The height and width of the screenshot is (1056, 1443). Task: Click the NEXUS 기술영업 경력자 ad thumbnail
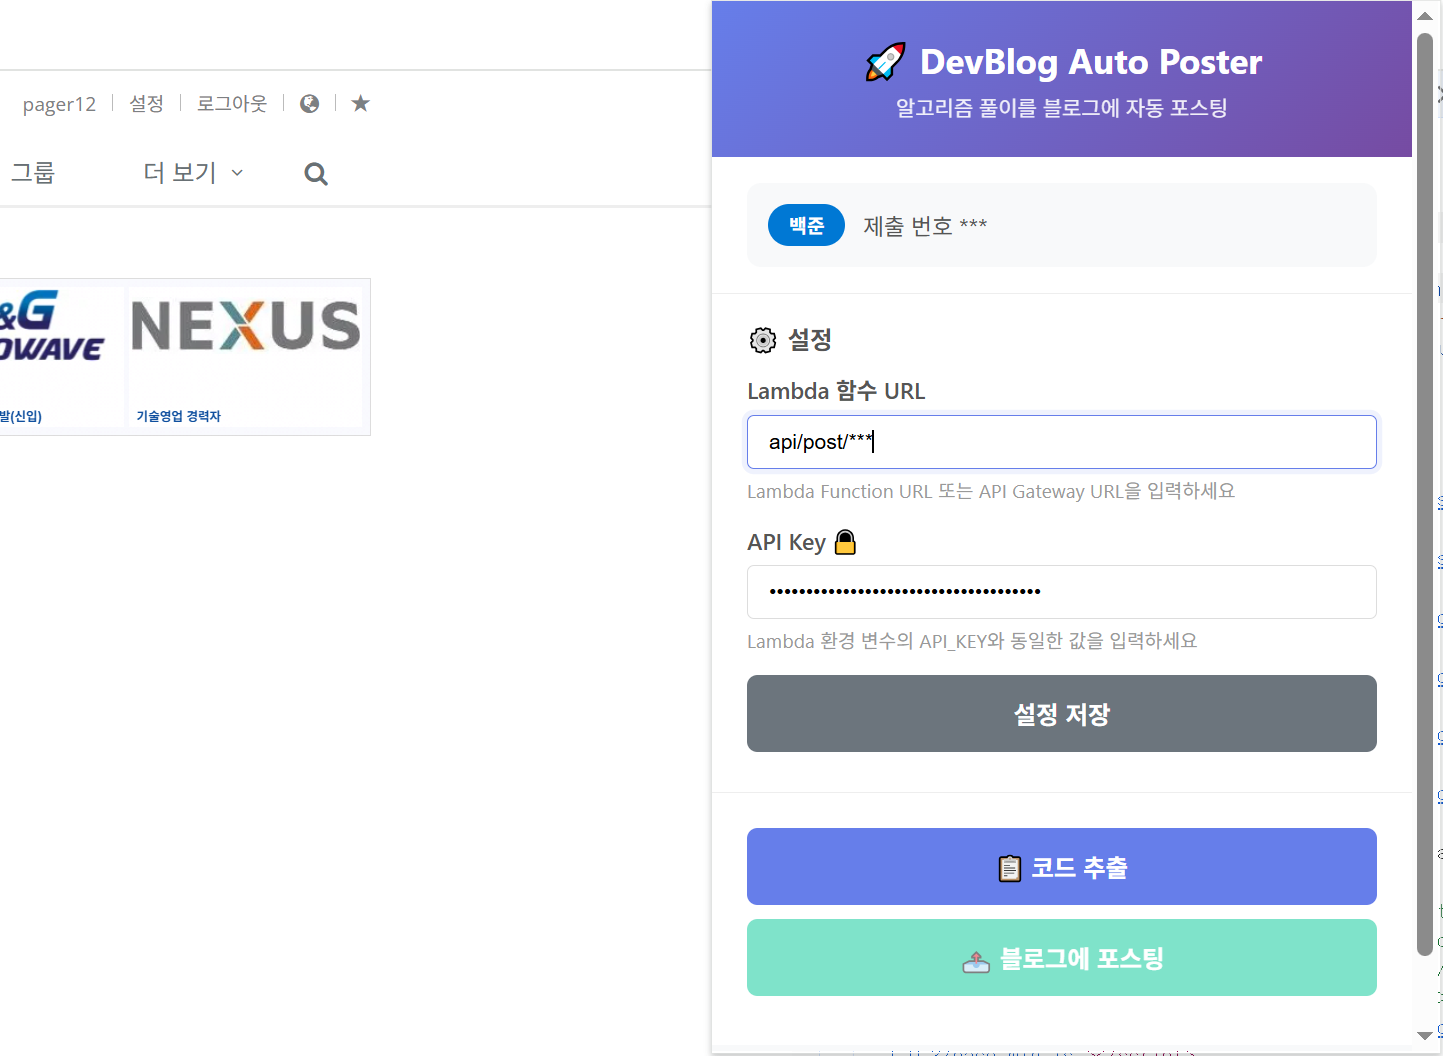(x=246, y=357)
